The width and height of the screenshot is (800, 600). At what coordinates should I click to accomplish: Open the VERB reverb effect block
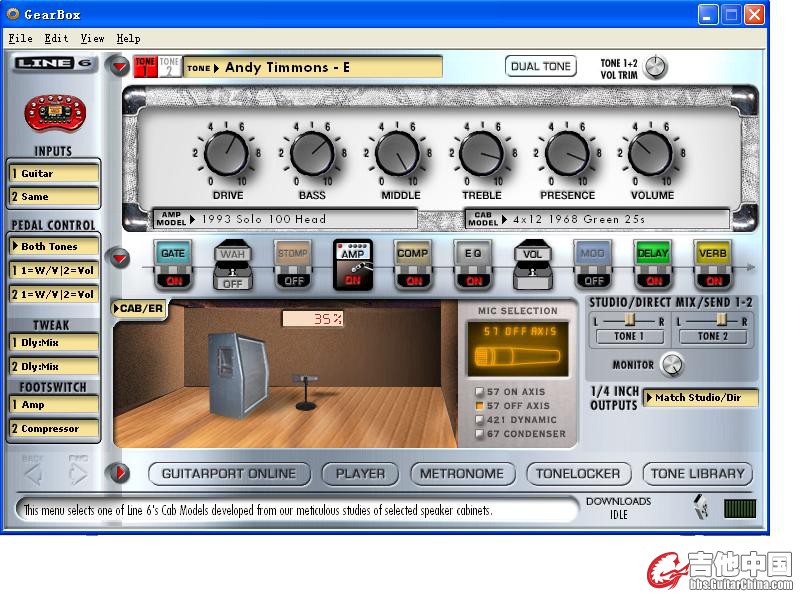pos(712,256)
